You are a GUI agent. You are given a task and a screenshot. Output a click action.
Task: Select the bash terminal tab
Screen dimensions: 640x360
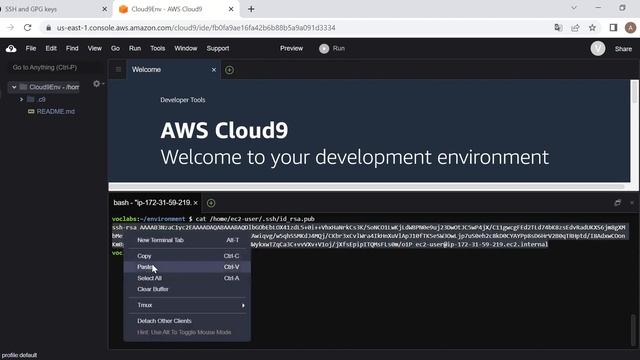click(x=152, y=202)
